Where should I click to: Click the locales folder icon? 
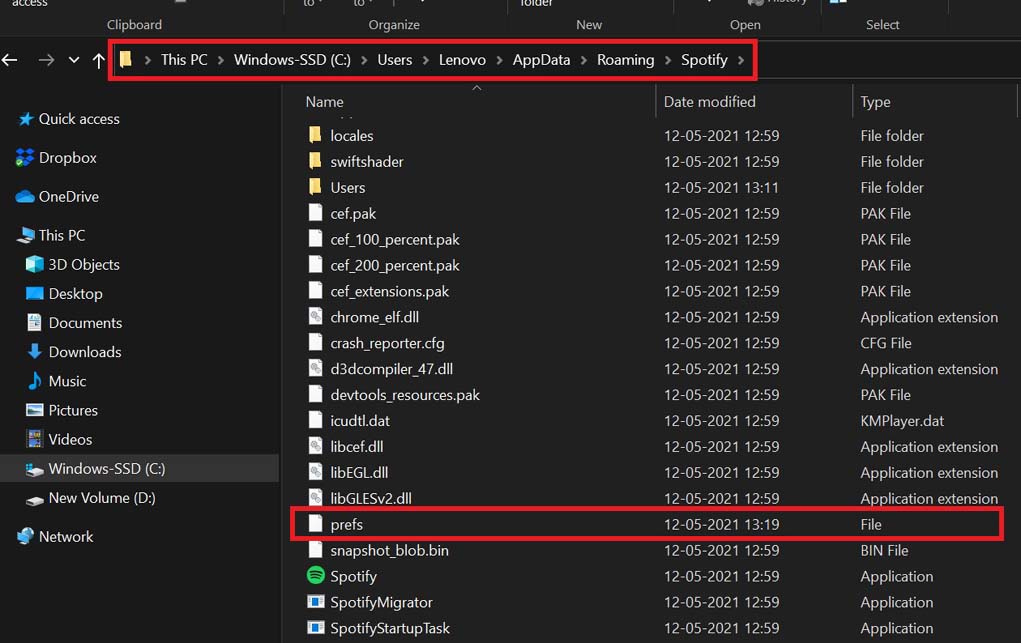315,135
